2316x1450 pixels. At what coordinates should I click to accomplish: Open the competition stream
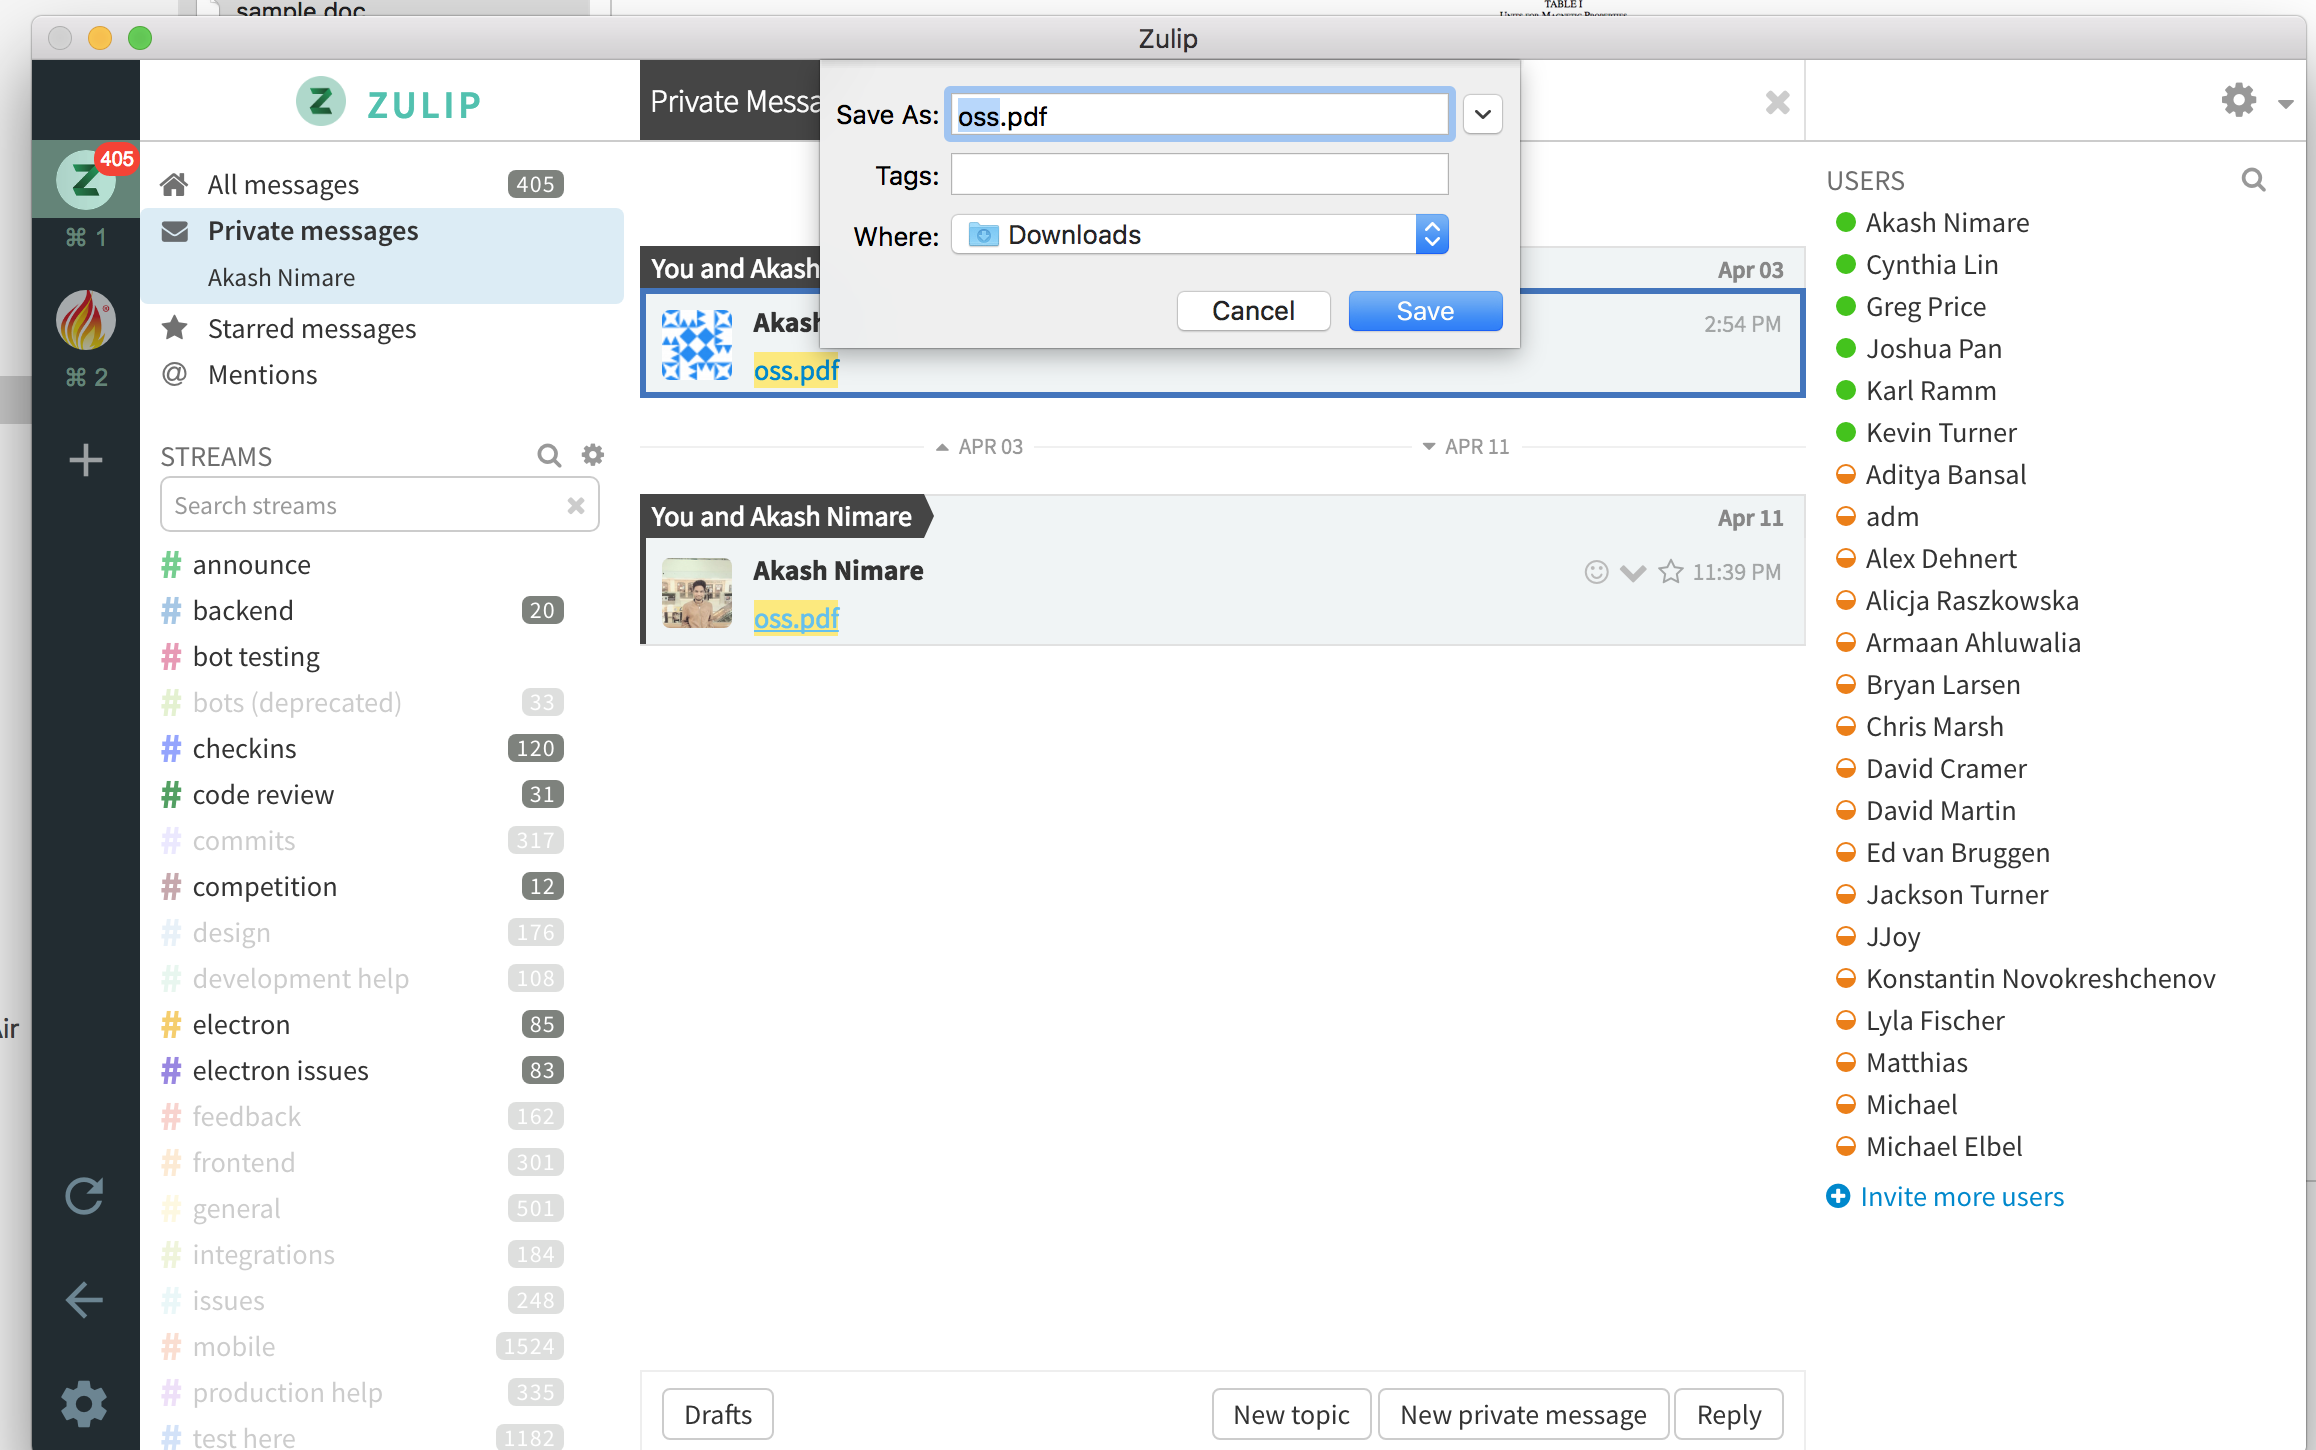(264, 887)
